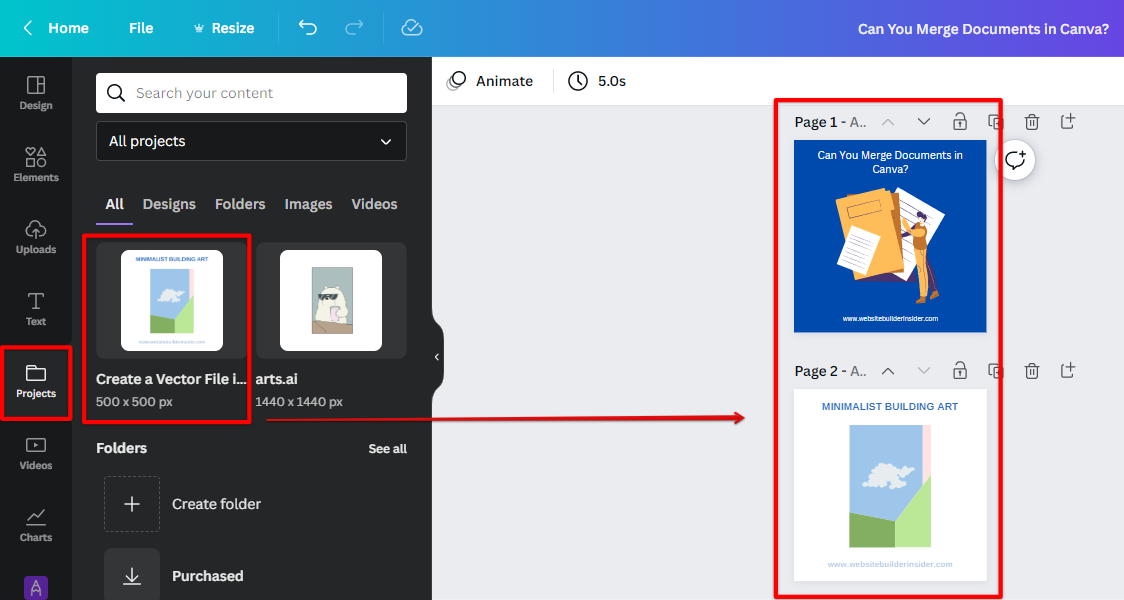Switch to the Designs tab
The image size is (1124, 600).
click(x=169, y=204)
